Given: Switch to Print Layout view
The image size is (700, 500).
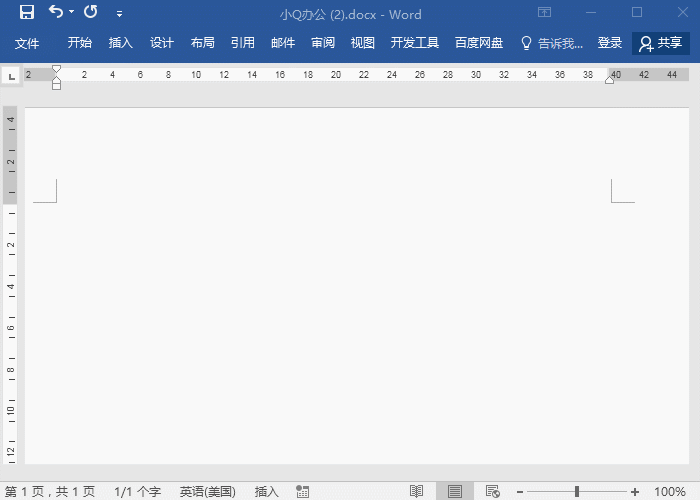Looking at the screenshot, I should click(454, 491).
